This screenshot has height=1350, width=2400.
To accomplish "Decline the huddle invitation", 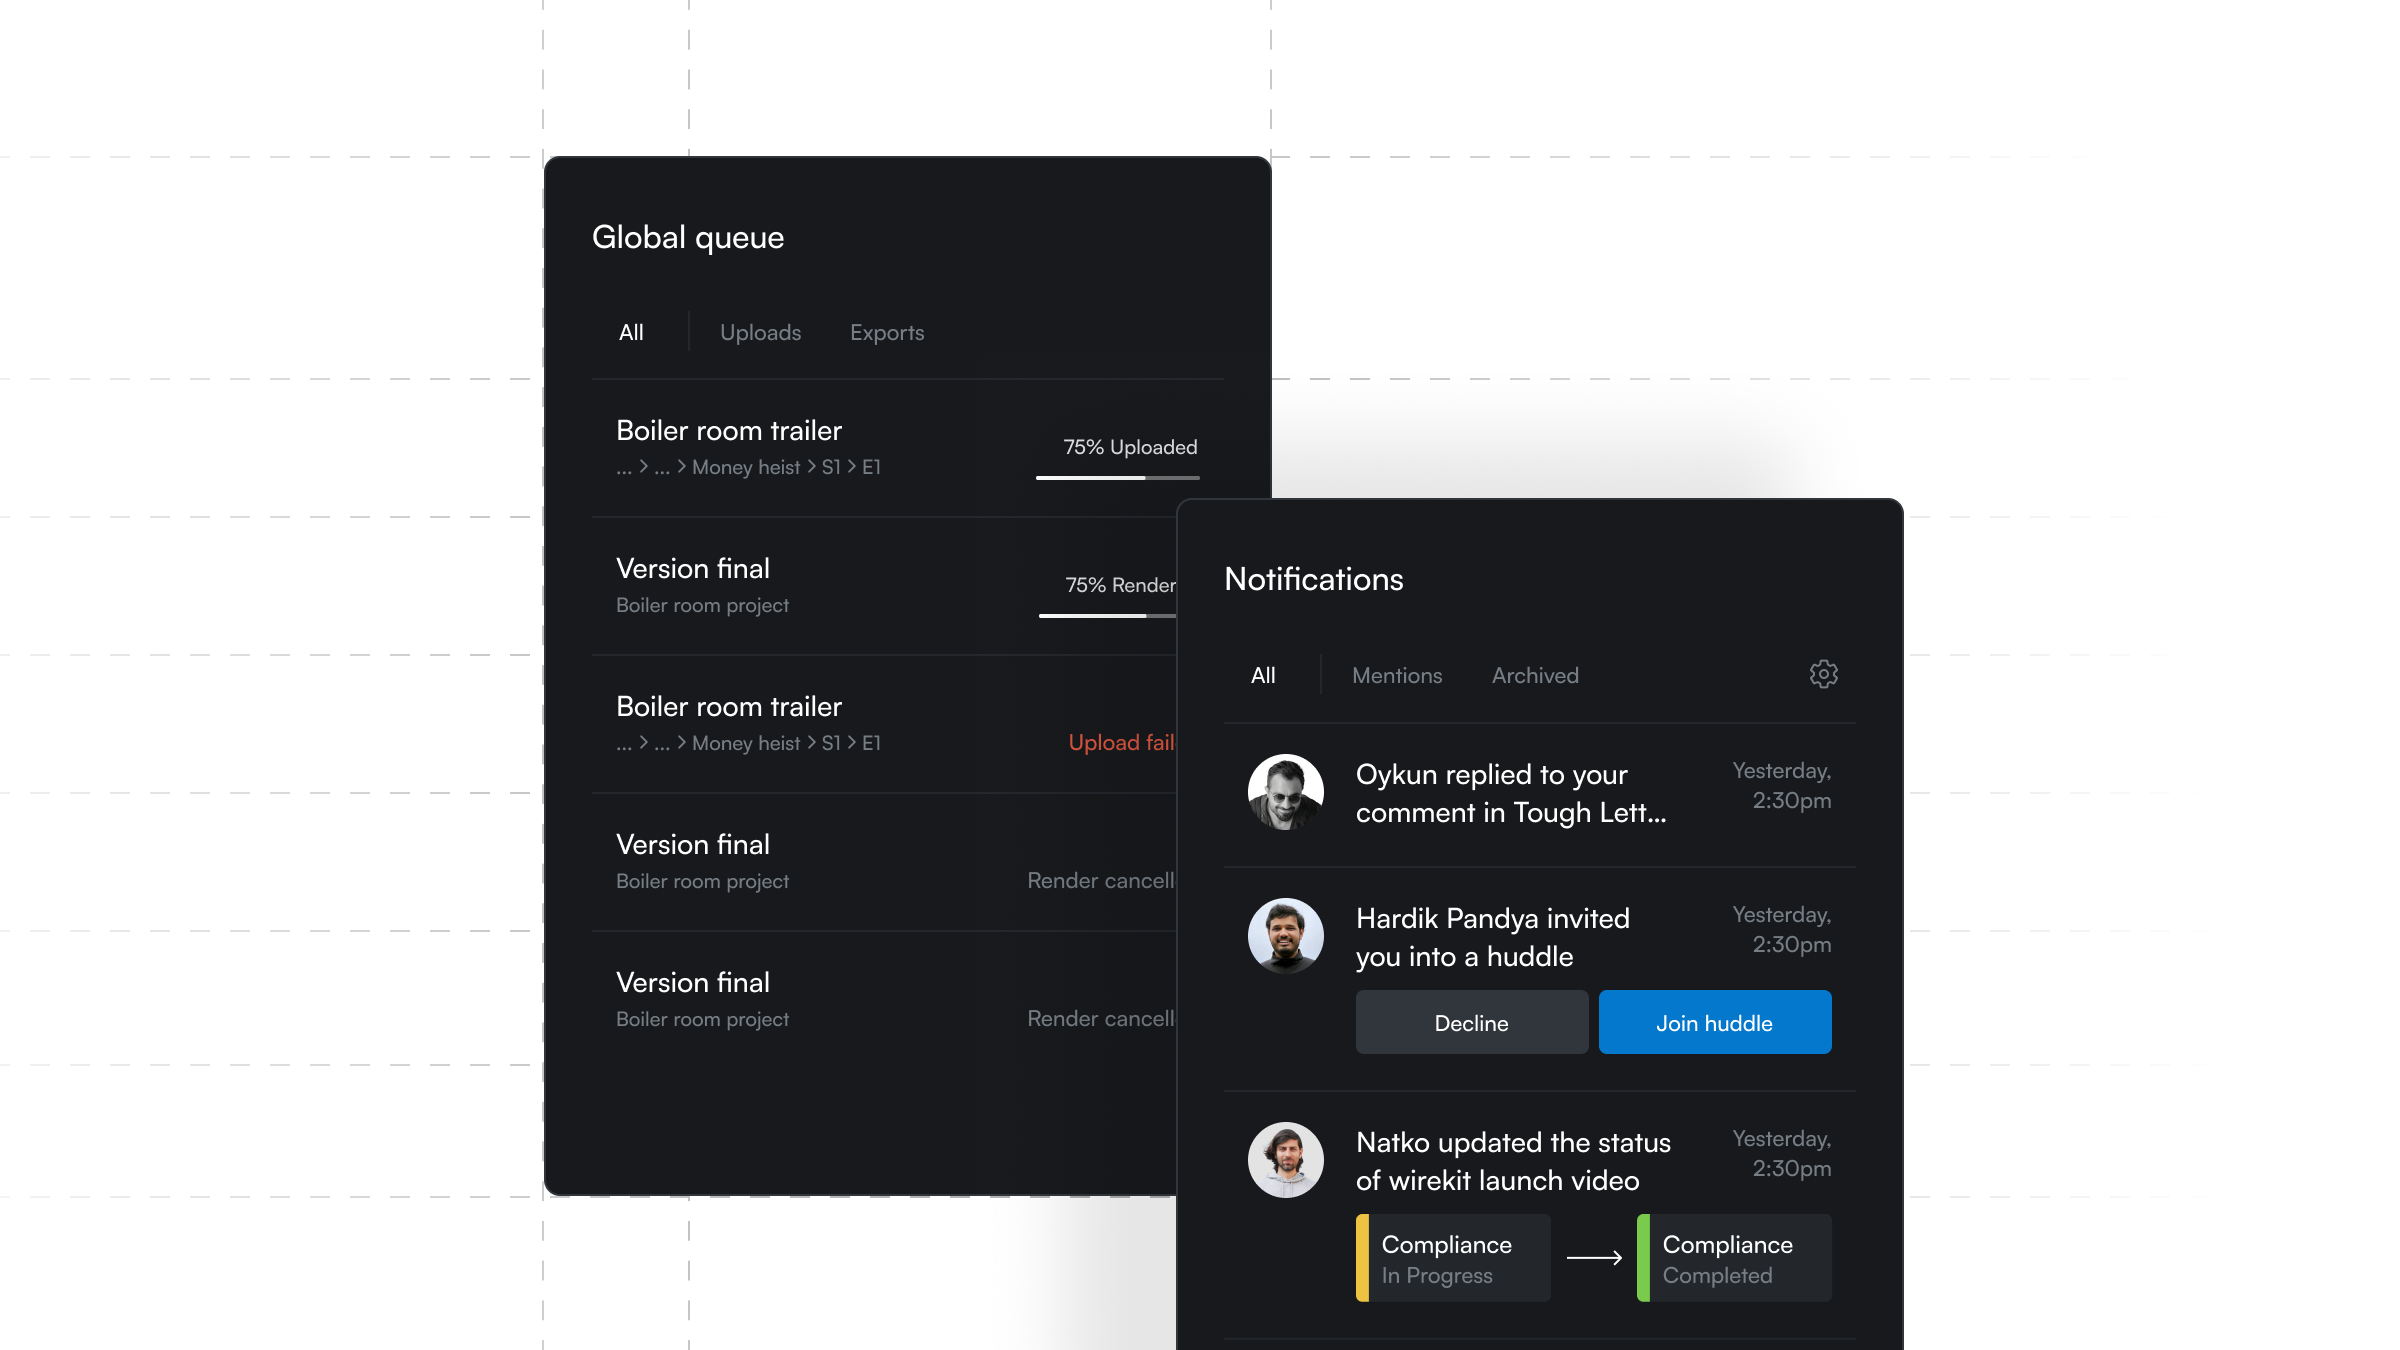I will pyautogui.click(x=1472, y=1022).
